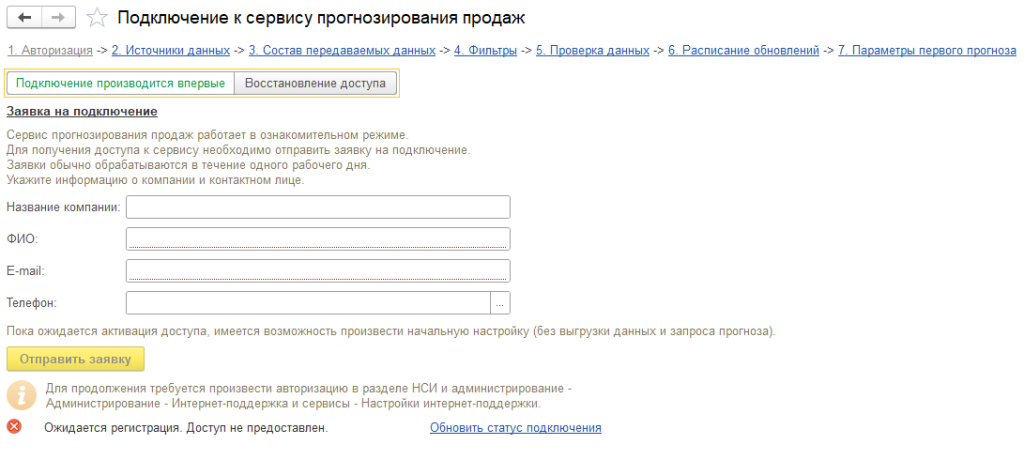The height and width of the screenshot is (460, 1024).
Task: Click 'Обновить статус подключения' link
Action: [515, 428]
